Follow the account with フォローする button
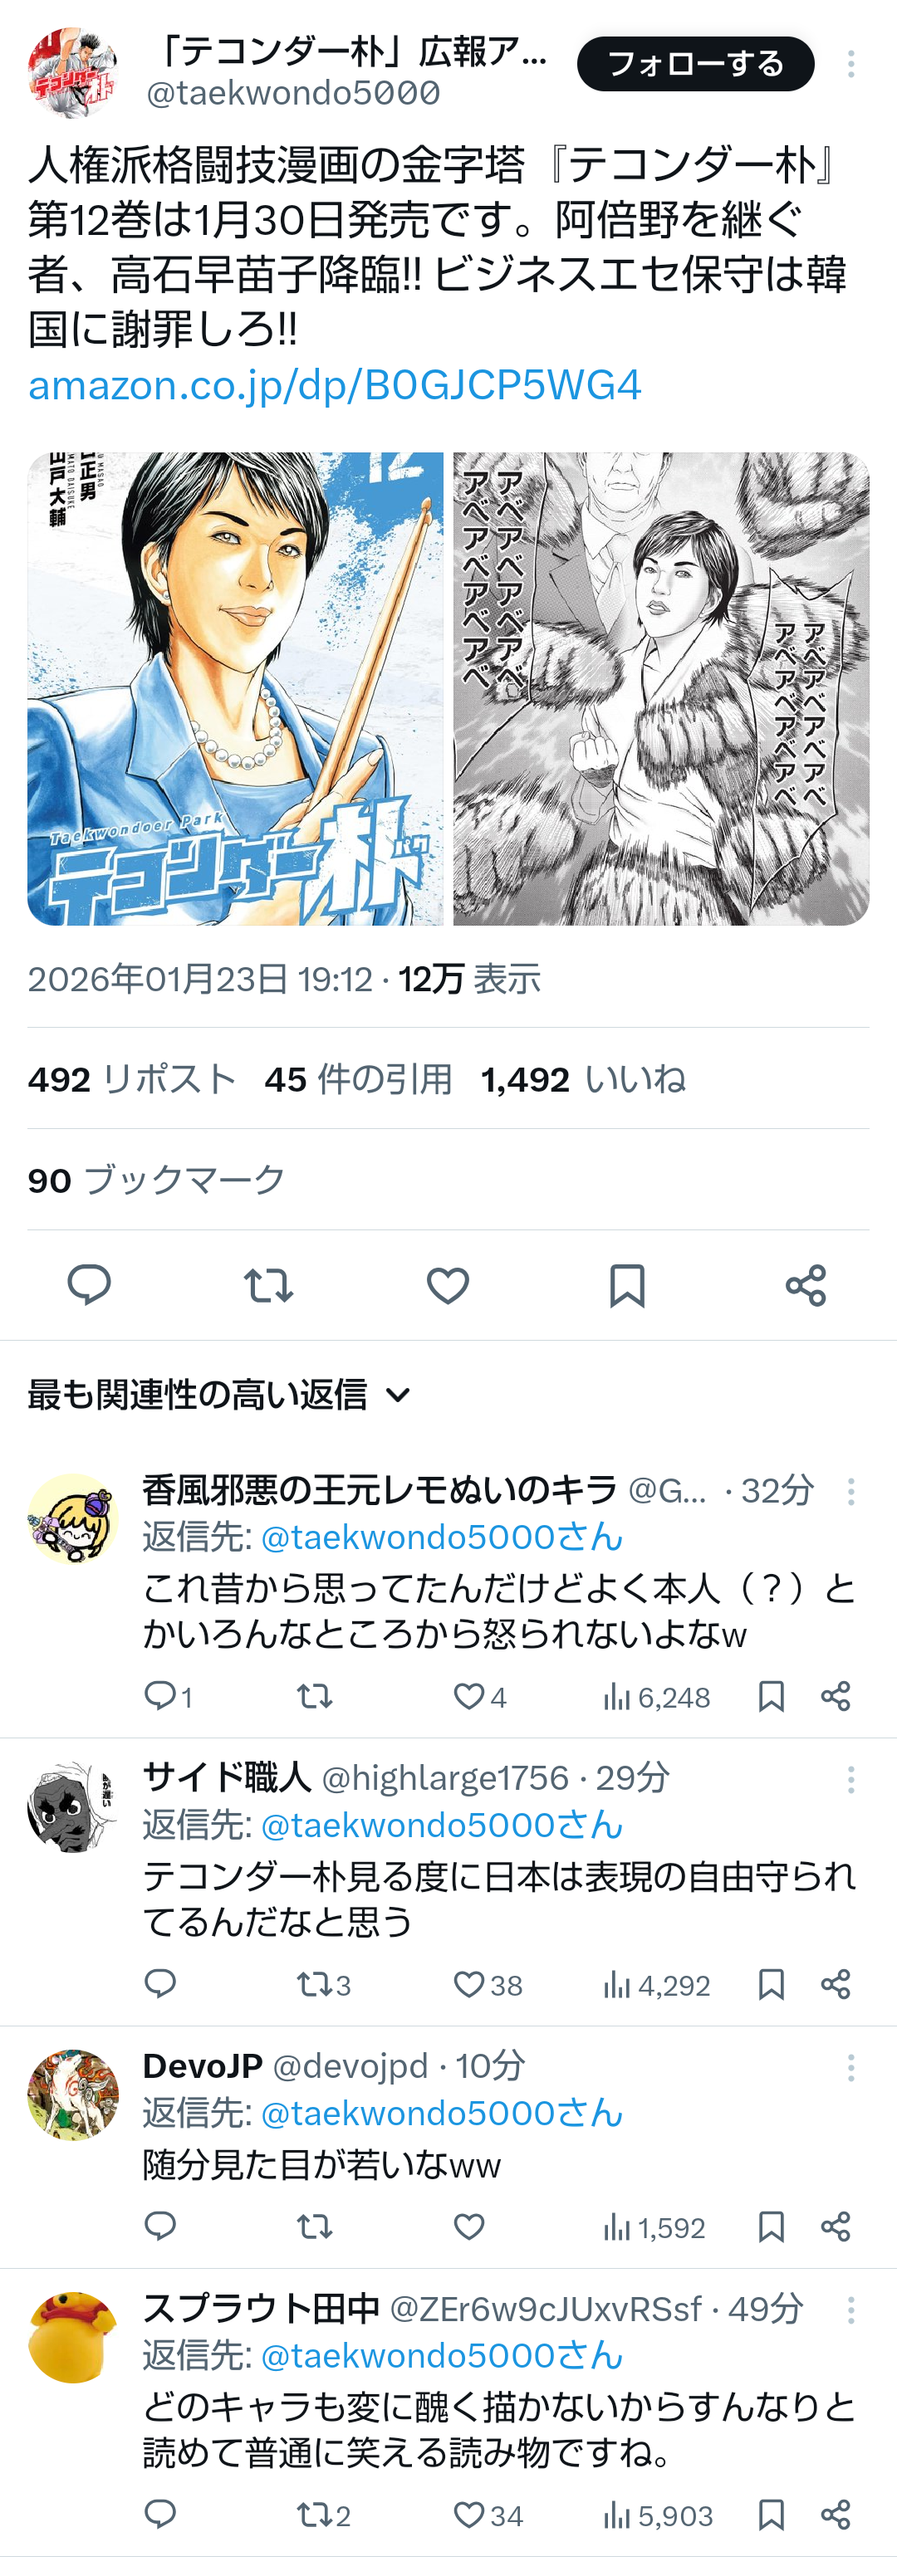This screenshot has width=897, height=2576. pos(696,64)
